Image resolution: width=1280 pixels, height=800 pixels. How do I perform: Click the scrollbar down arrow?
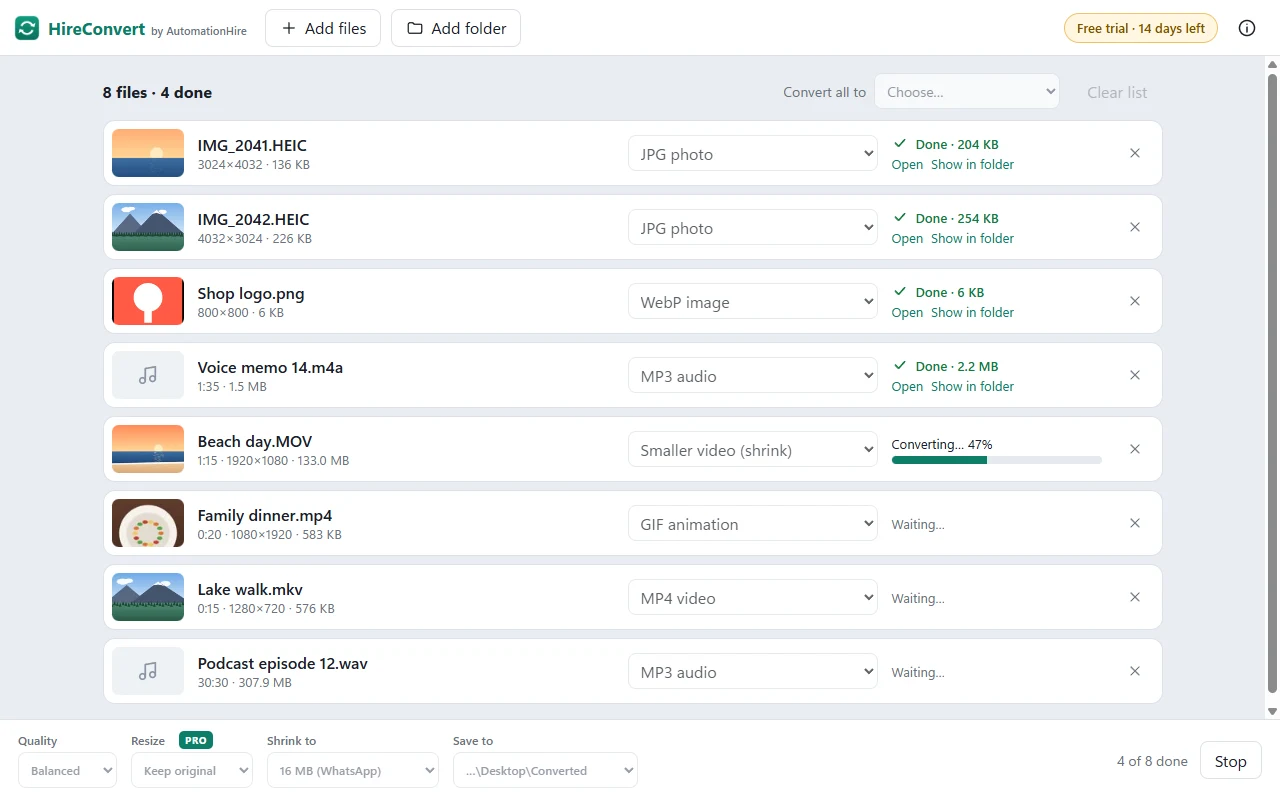click(1272, 711)
